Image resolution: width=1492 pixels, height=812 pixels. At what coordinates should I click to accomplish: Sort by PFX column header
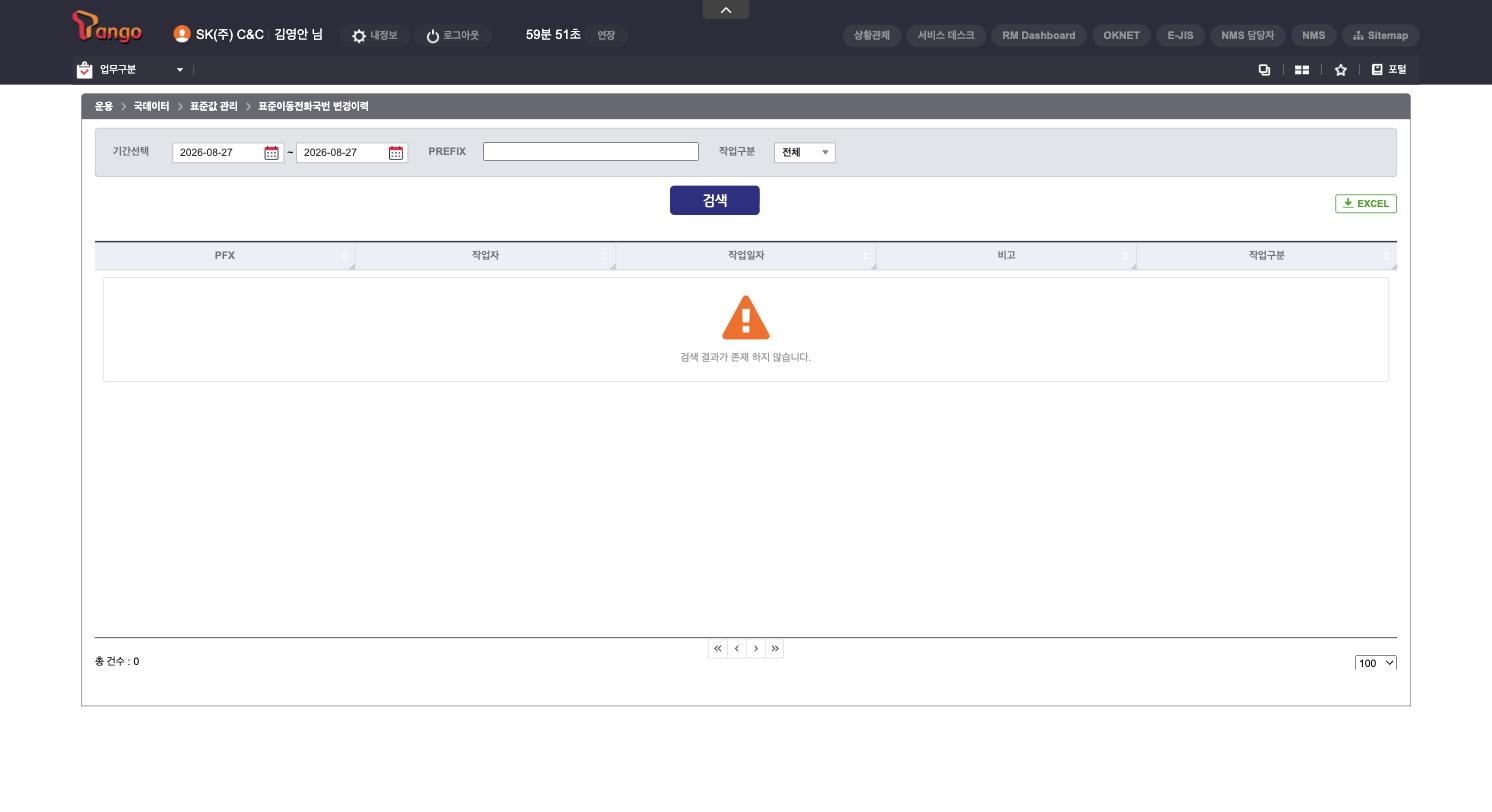tap(225, 256)
